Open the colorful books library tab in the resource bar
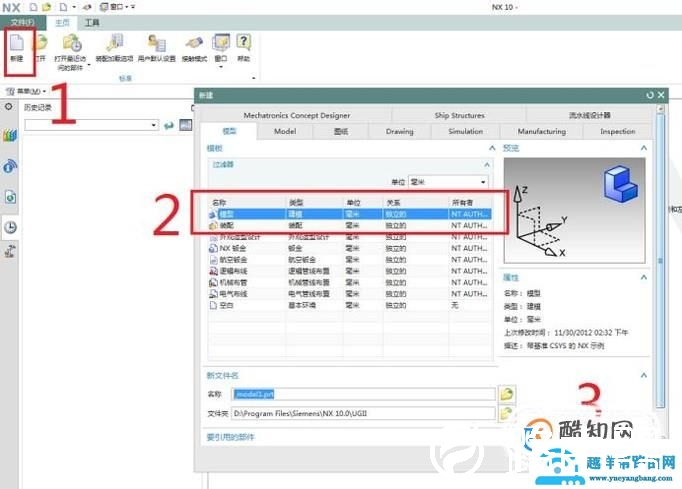 (10, 135)
